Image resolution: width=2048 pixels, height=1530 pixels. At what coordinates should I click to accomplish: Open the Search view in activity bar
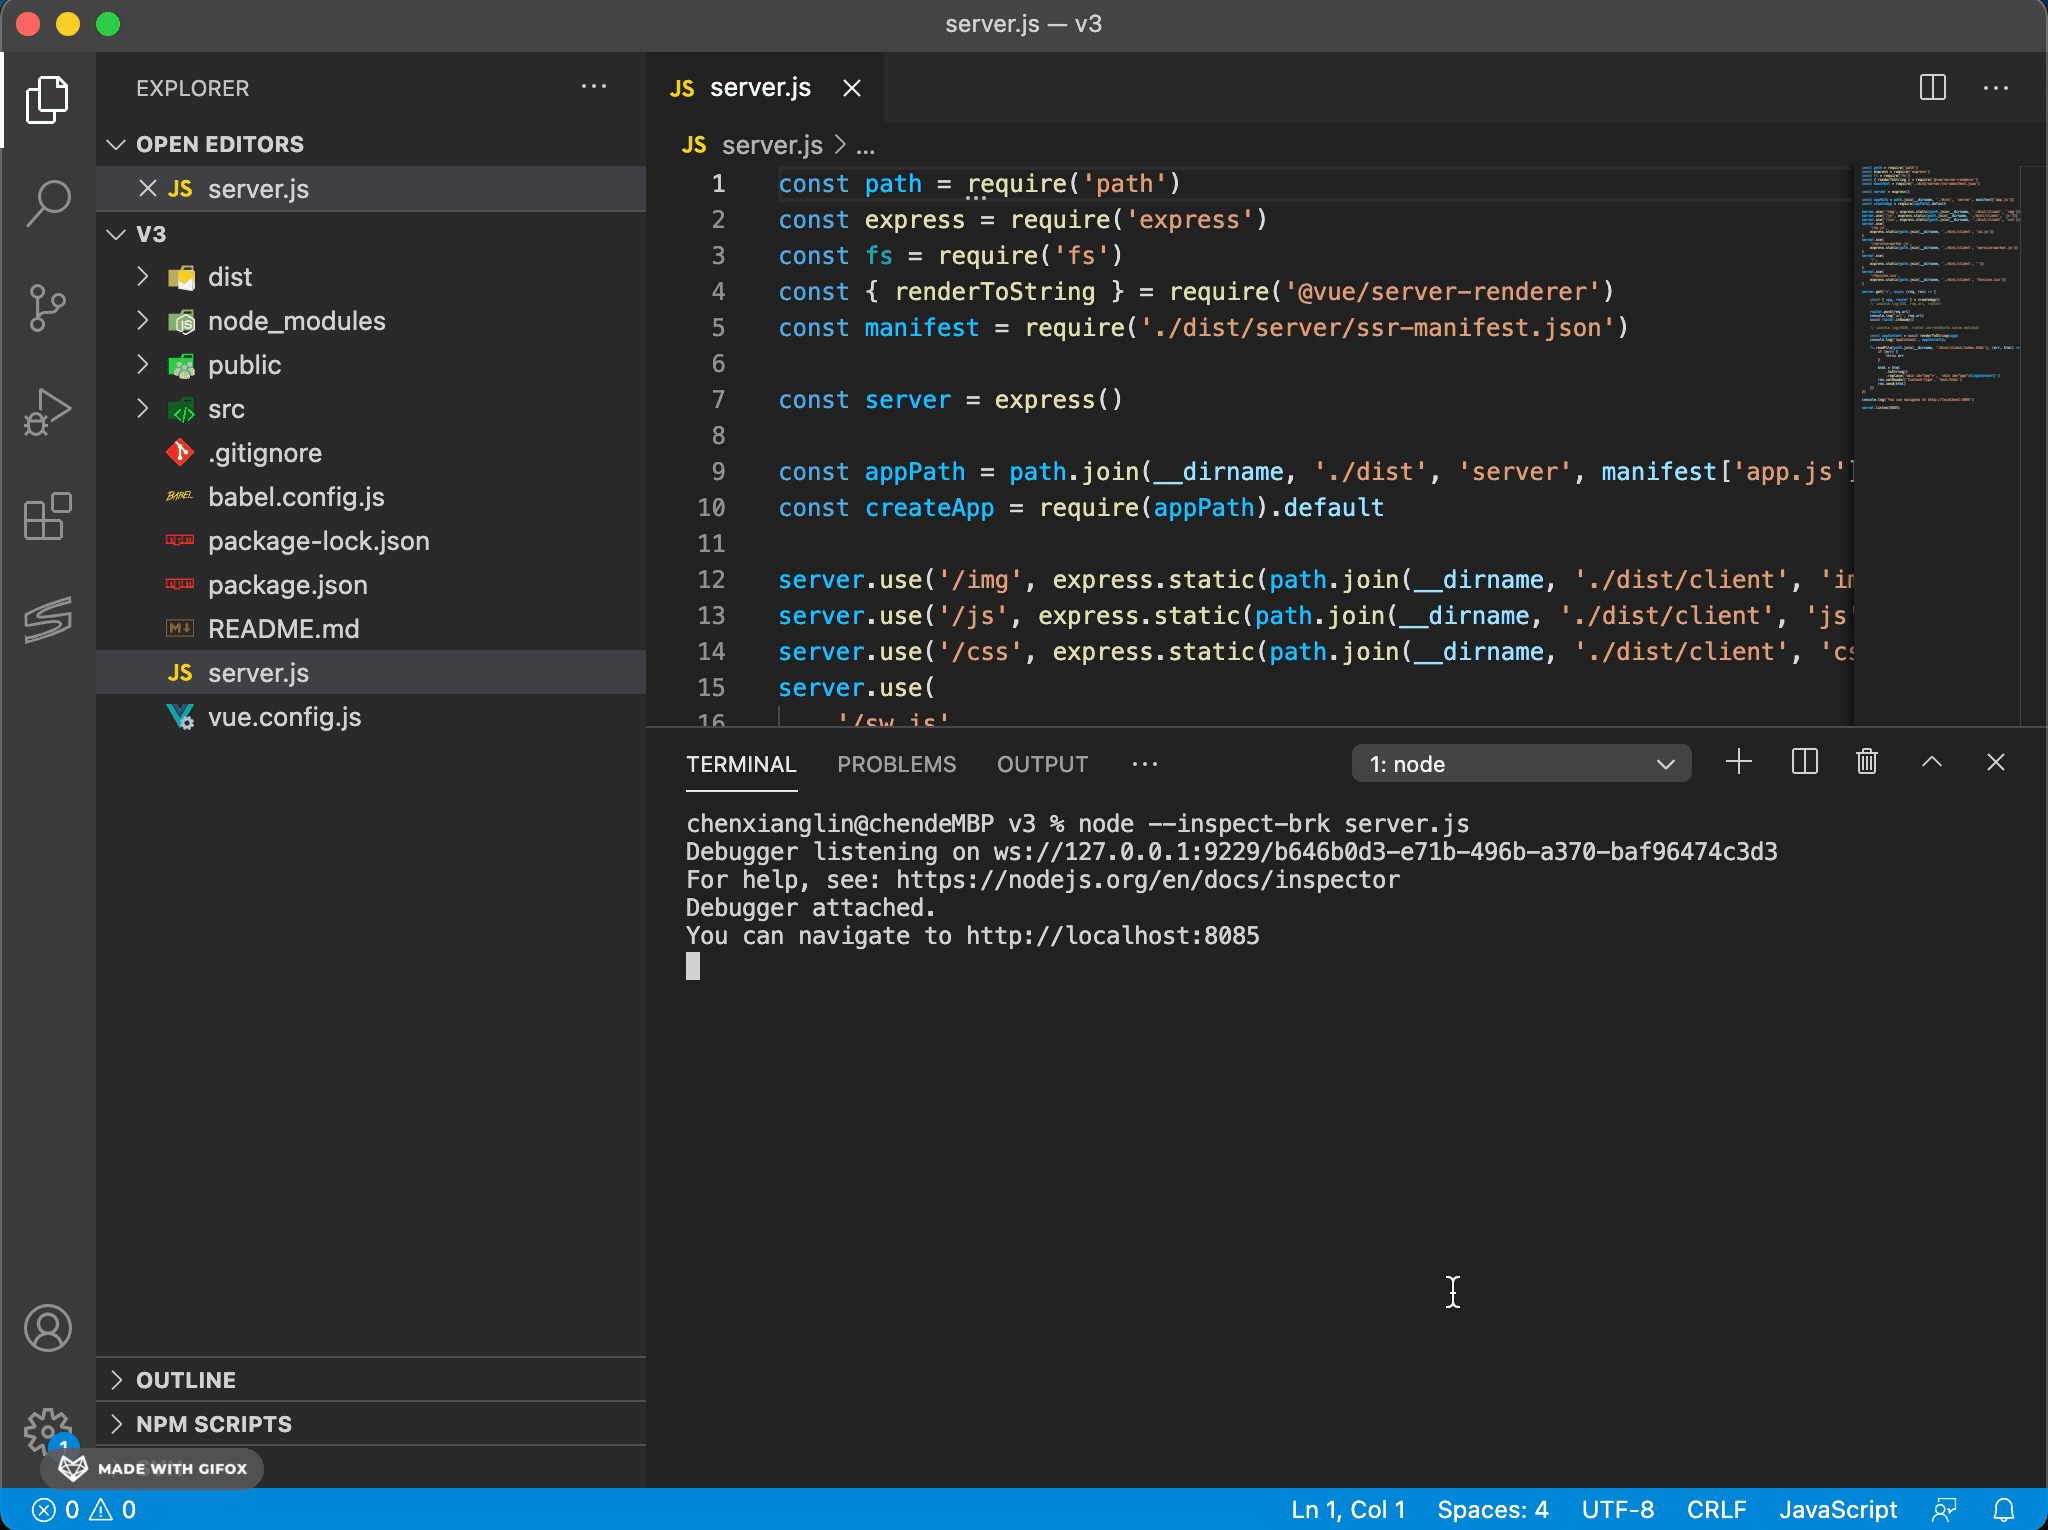(x=47, y=203)
